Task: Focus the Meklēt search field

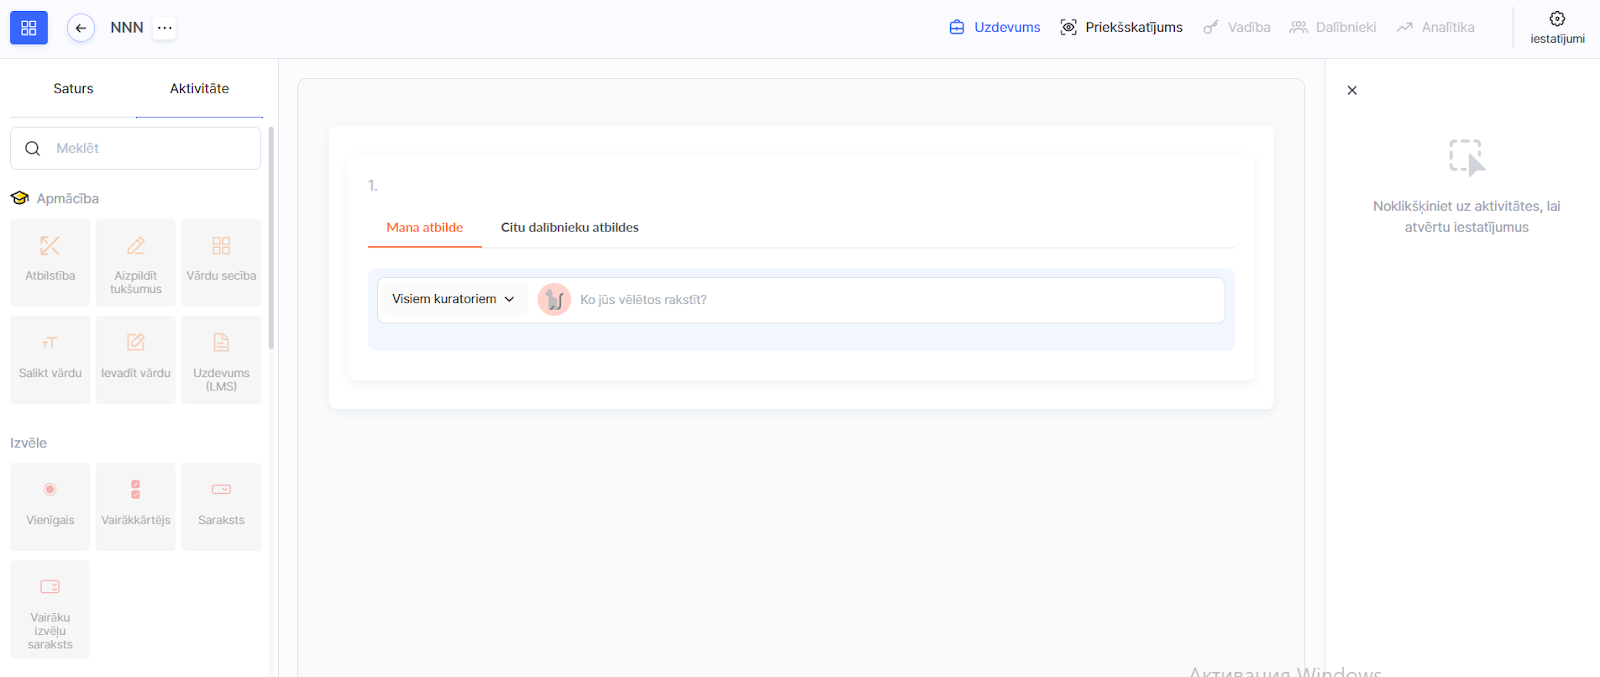Action: point(136,148)
